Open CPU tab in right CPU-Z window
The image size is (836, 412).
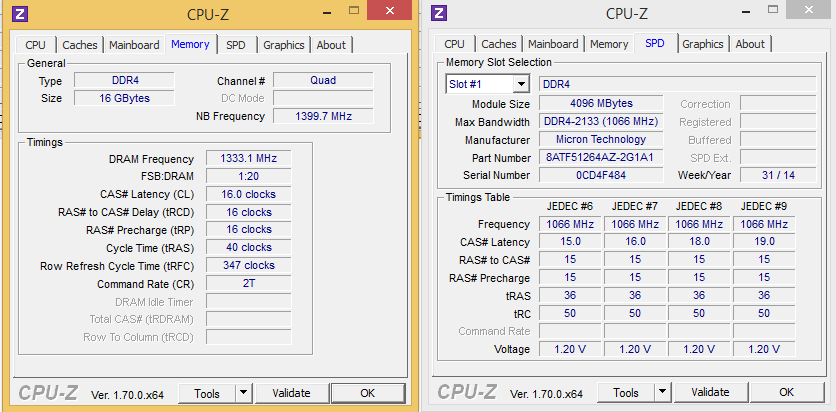(x=454, y=44)
